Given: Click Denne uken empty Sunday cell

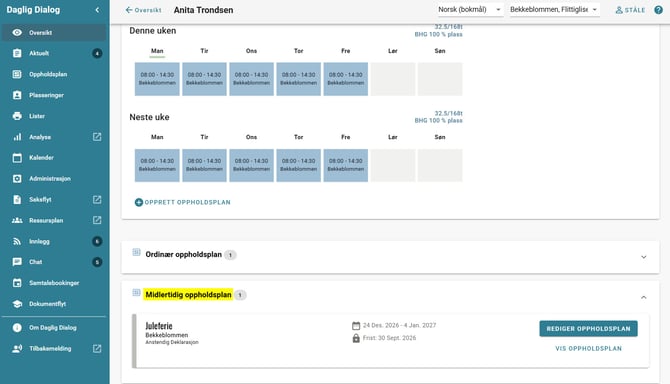Looking at the screenshot, I should (x=440, y=79).
